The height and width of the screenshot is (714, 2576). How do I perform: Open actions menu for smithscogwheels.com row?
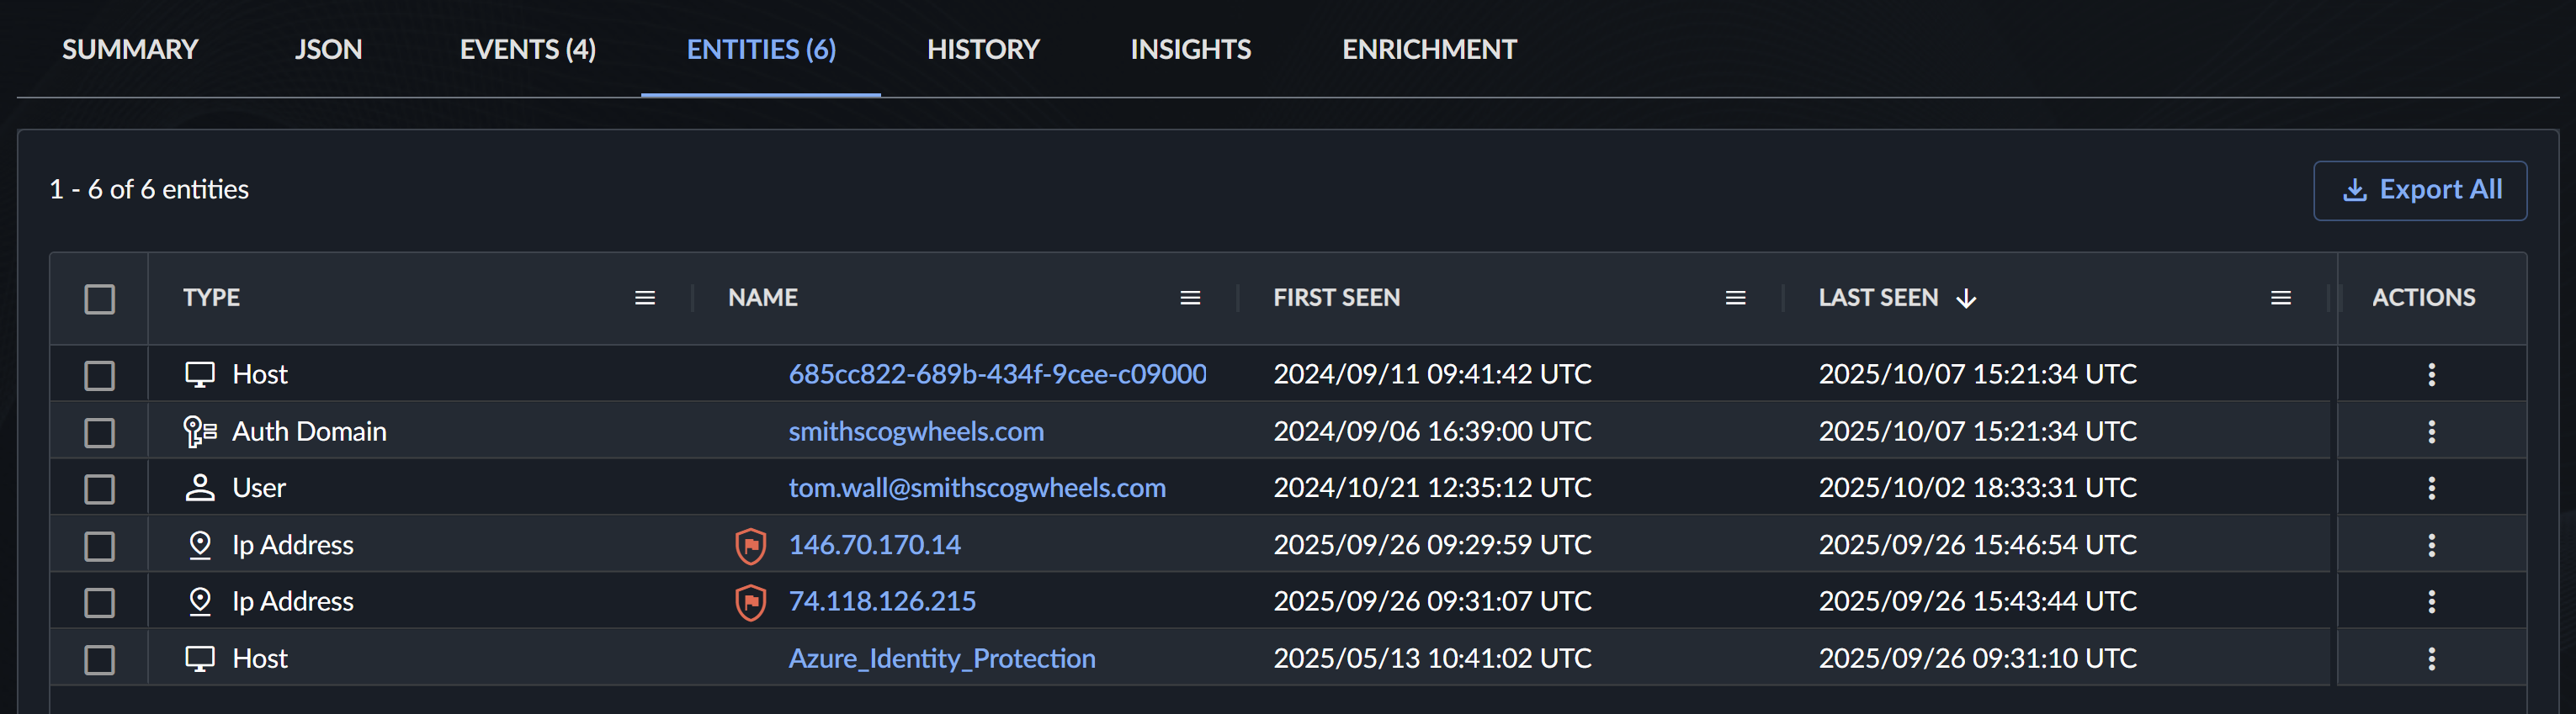click(2431, 432)
